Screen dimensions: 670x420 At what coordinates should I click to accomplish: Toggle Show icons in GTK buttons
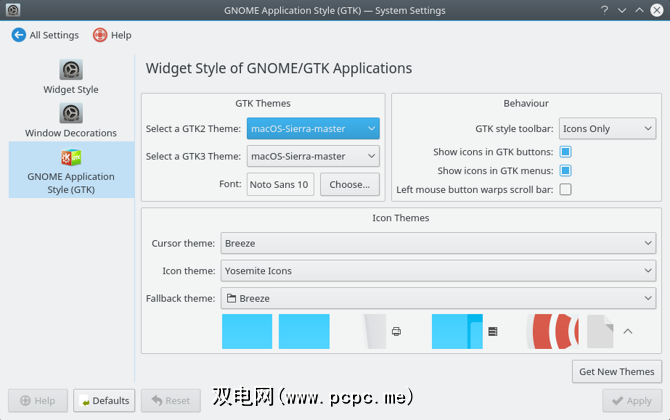click(x=565, y=152)
